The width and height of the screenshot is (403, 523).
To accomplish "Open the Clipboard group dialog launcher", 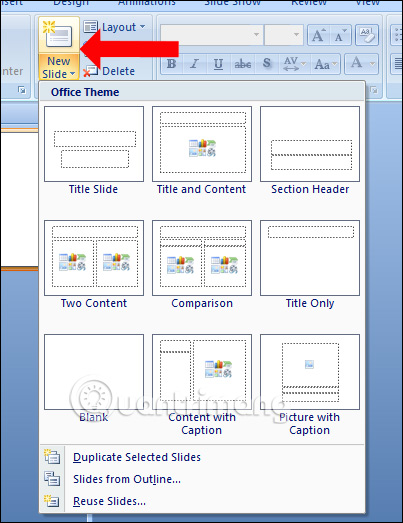I will (22, 90).
